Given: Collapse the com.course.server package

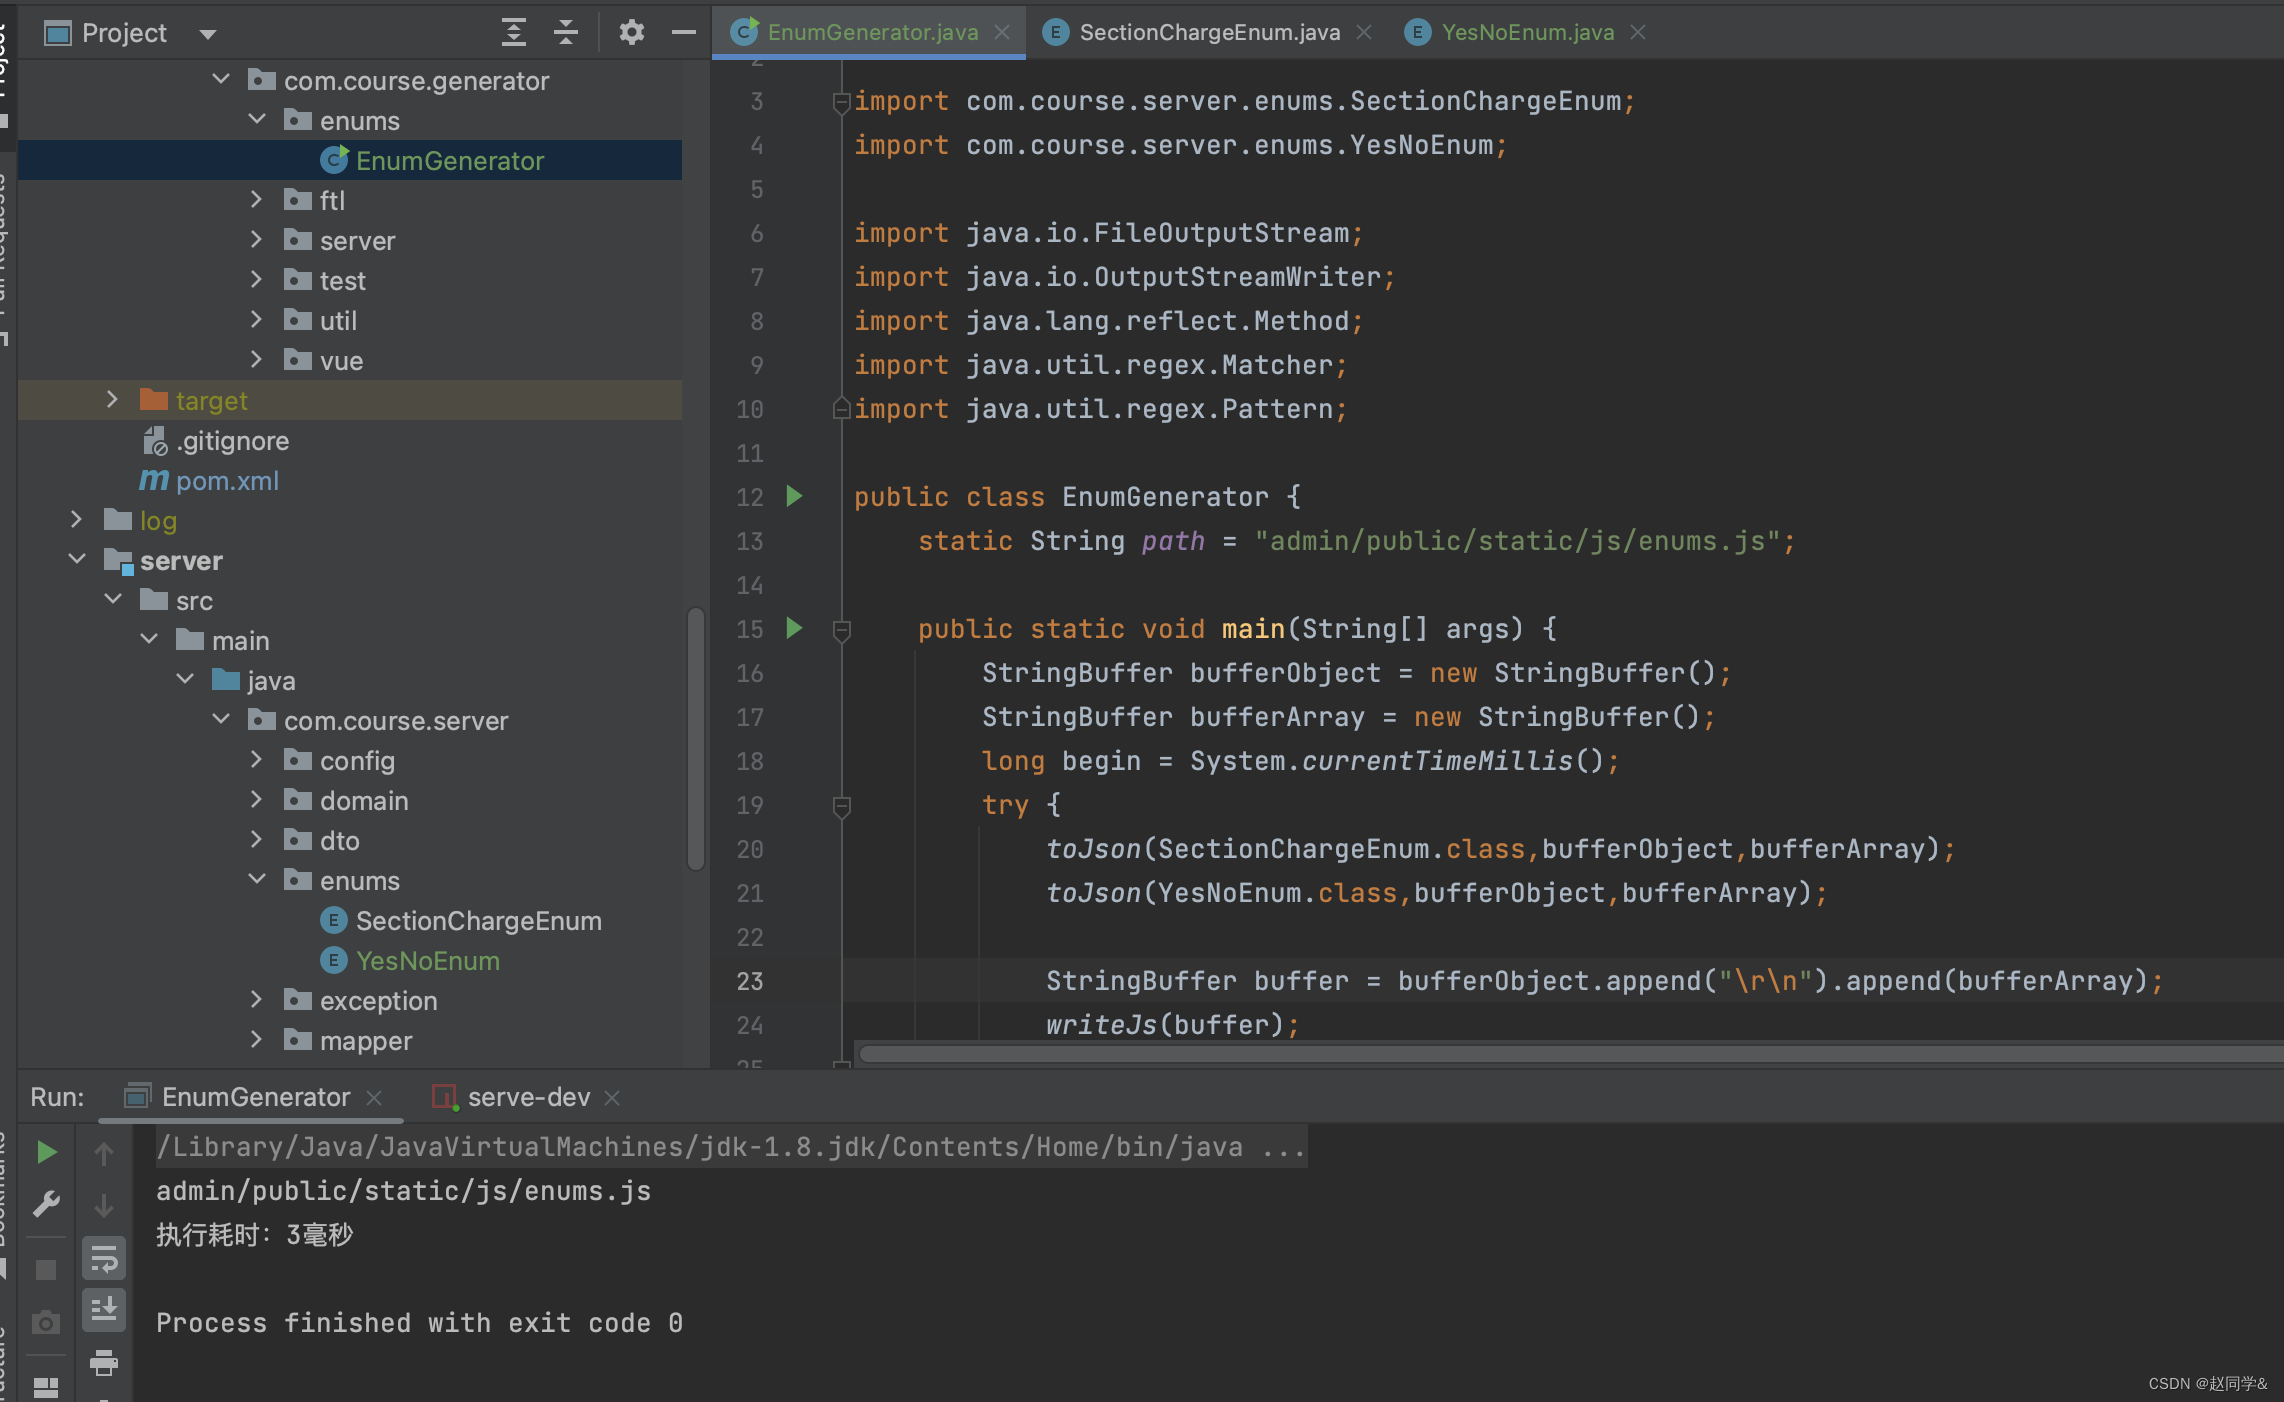Looking at the screenshot, I should click(221, 720).
